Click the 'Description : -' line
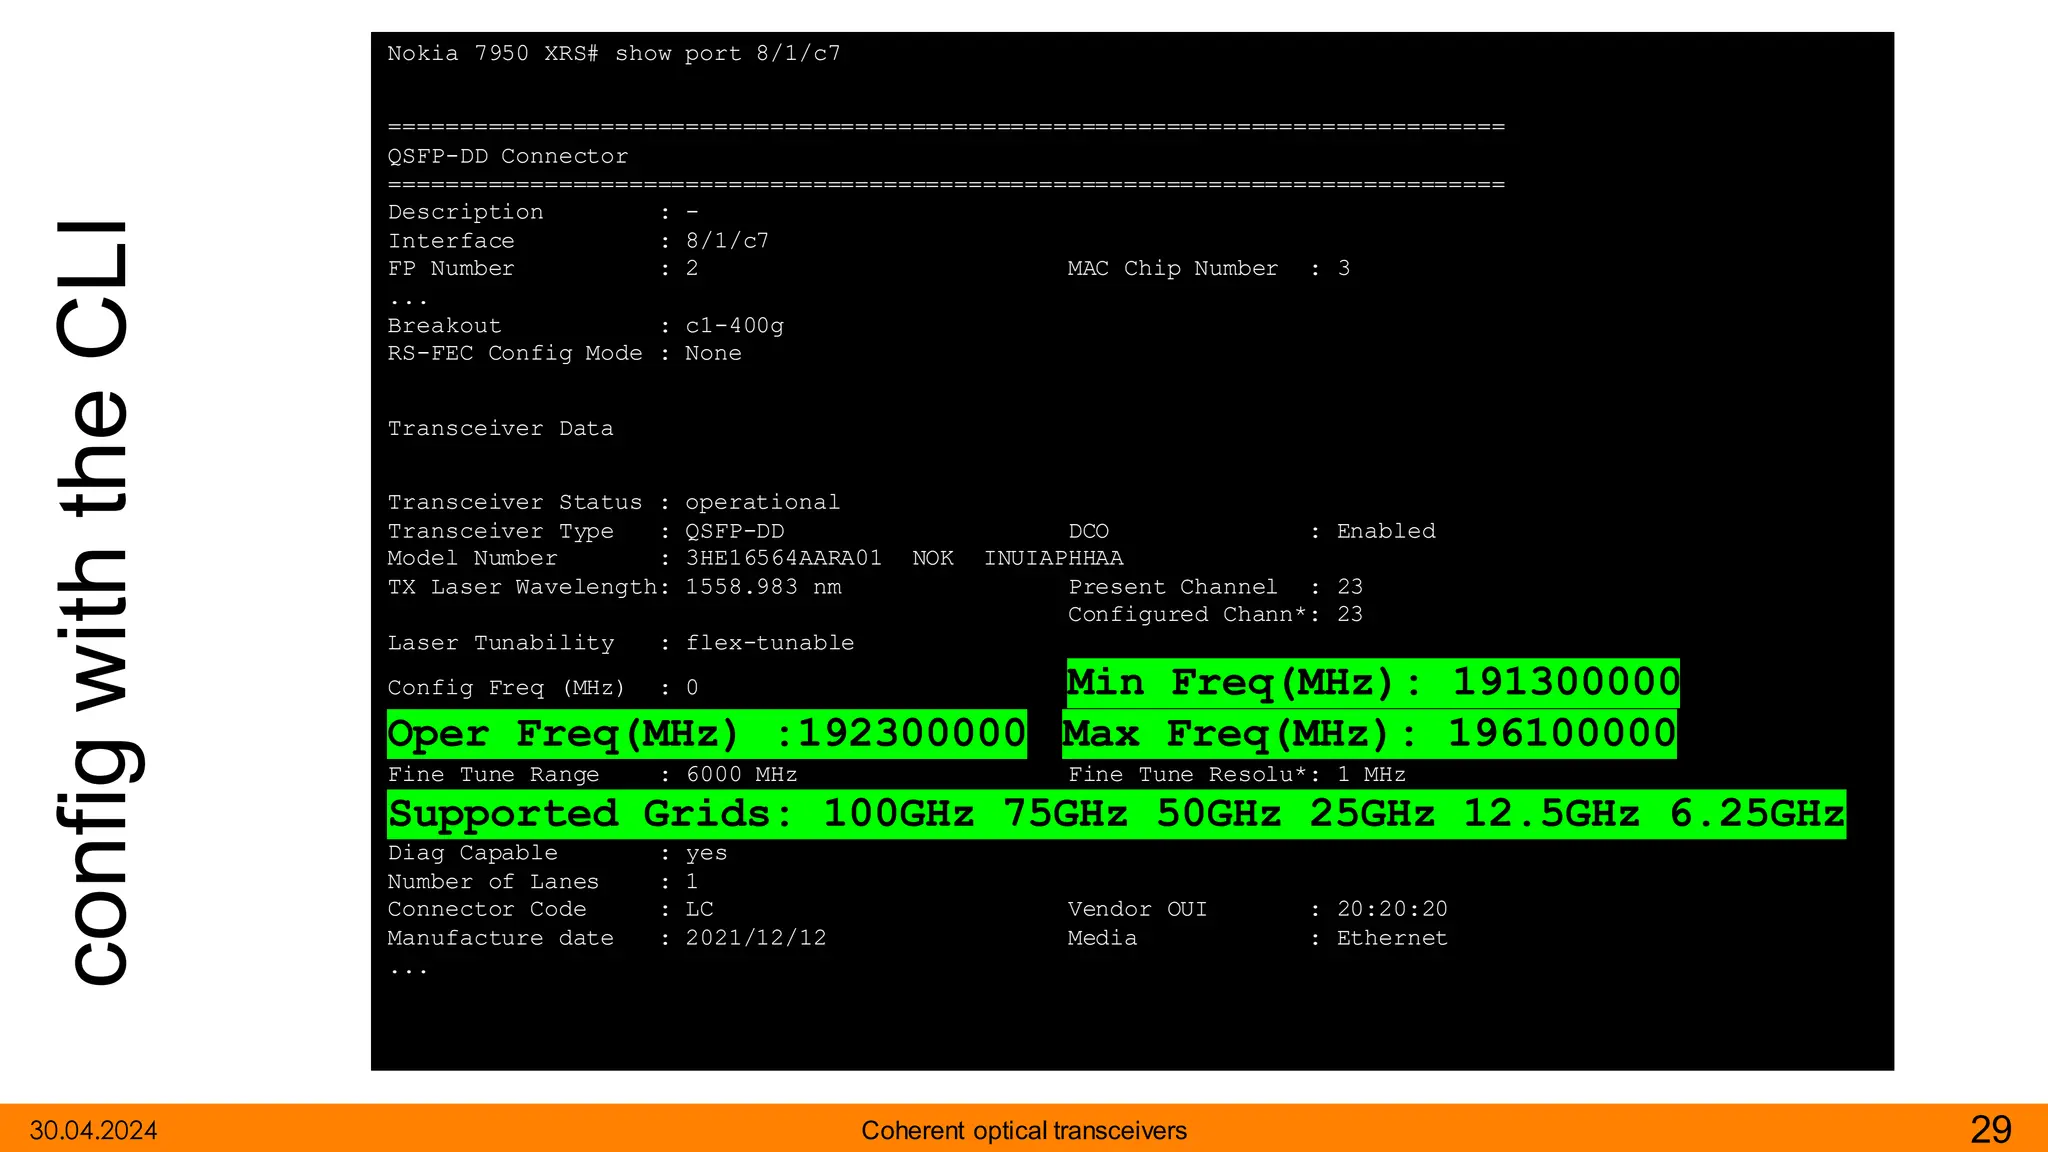Viewport: 2048px width, 1152px height. (x=543, y=213)
